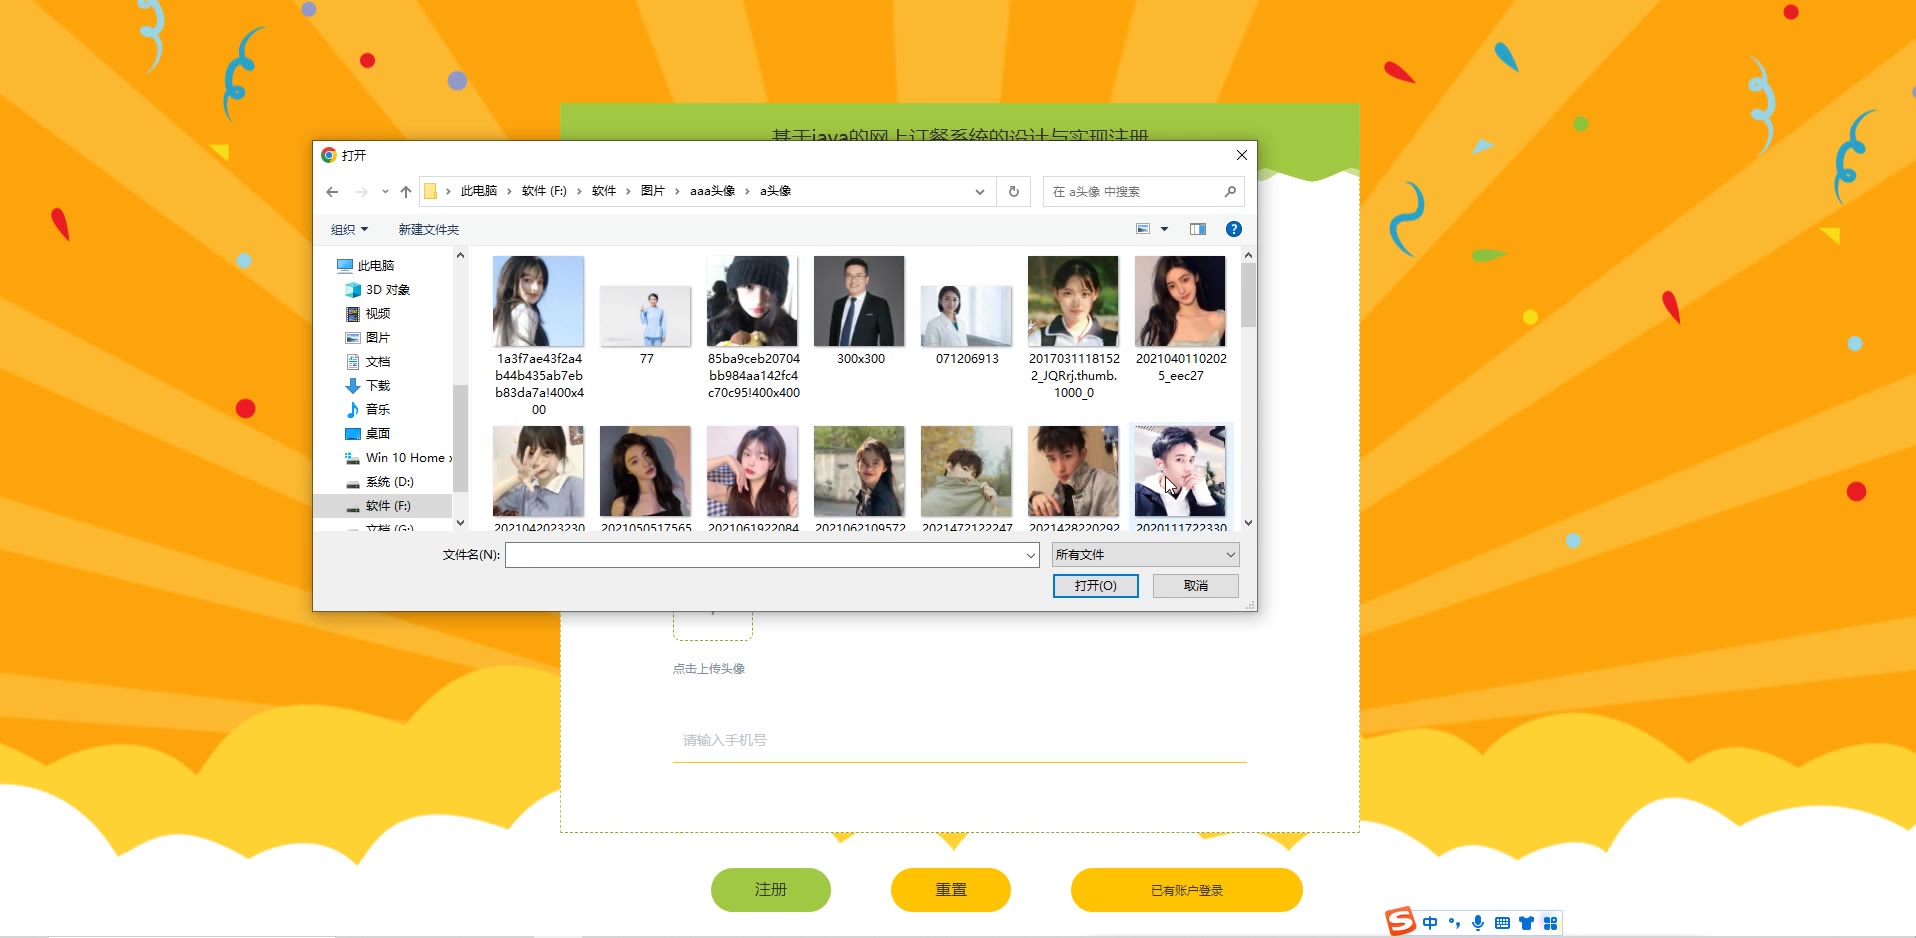The width and height of the screenshot is (1916, 938).
Task: Select the image file ending 5_eec27
Action: pyautogui.click(x=1181, y=318)
